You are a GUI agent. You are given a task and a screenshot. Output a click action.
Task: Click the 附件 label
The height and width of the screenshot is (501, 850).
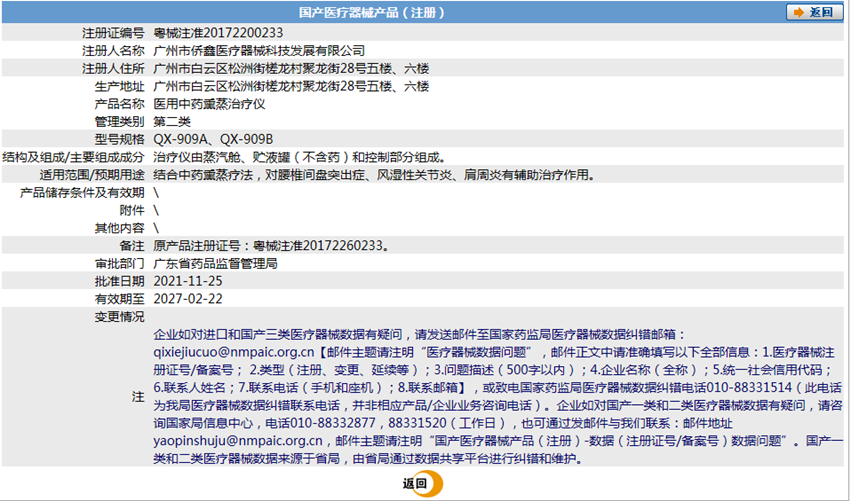pos(132,210)
